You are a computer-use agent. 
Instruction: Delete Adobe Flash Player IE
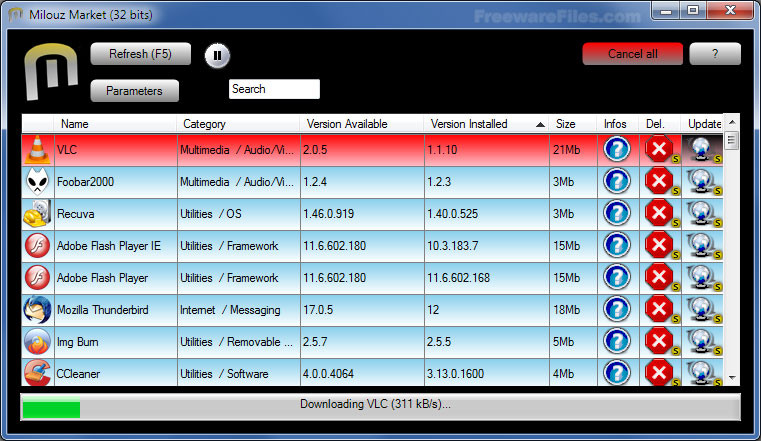tap(659, 245)
